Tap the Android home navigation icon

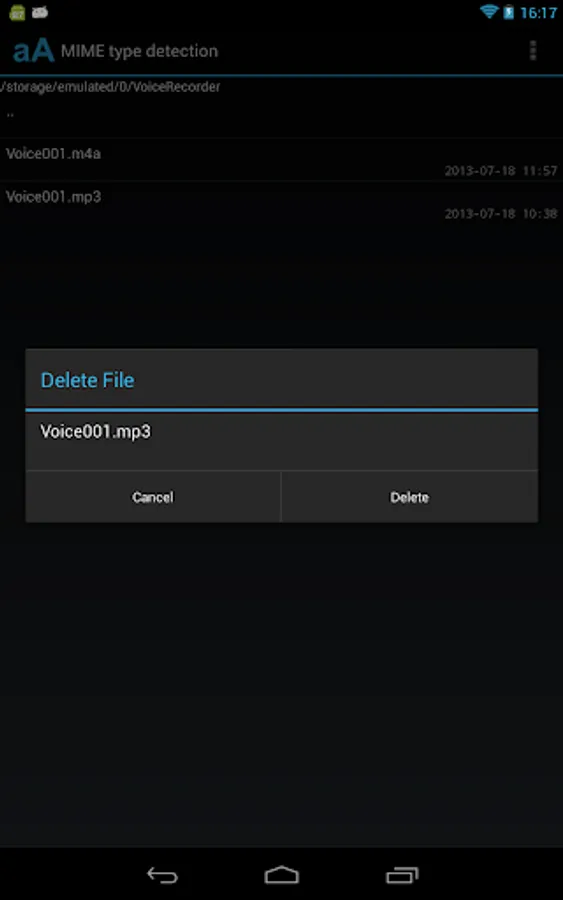click(x=281, y=875)
